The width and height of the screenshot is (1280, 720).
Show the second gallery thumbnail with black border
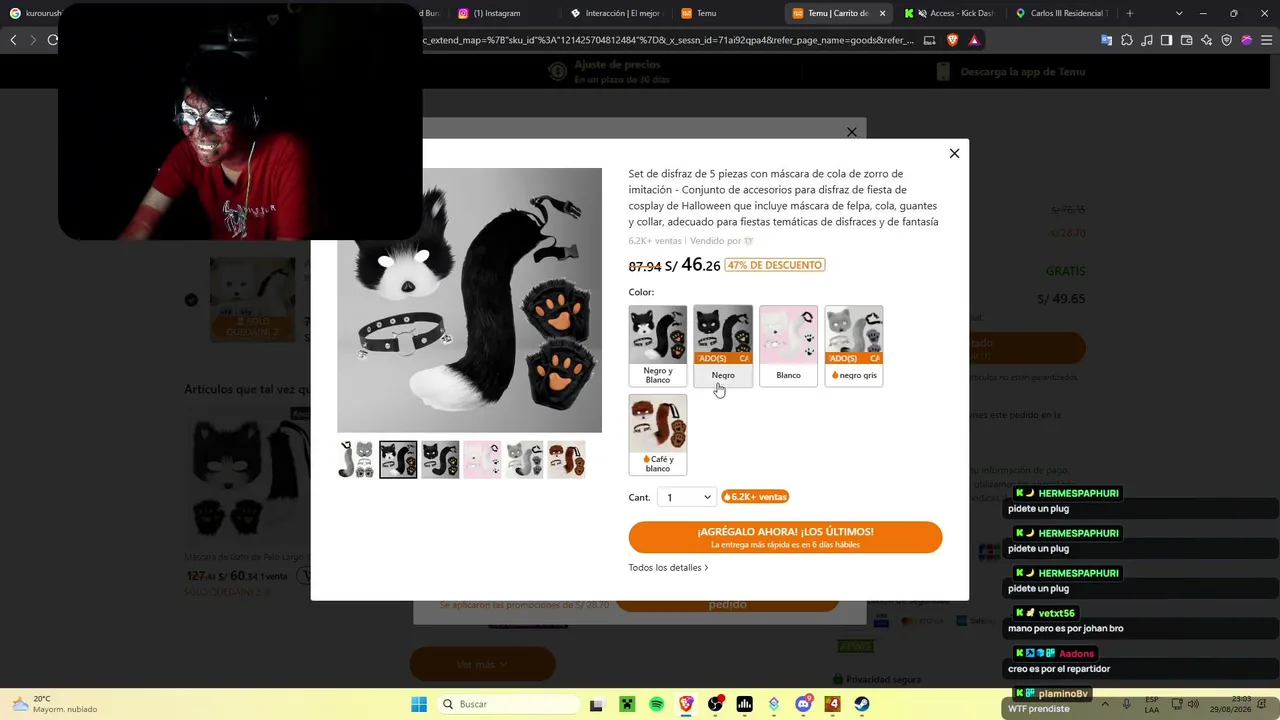[x=398, y=459]
